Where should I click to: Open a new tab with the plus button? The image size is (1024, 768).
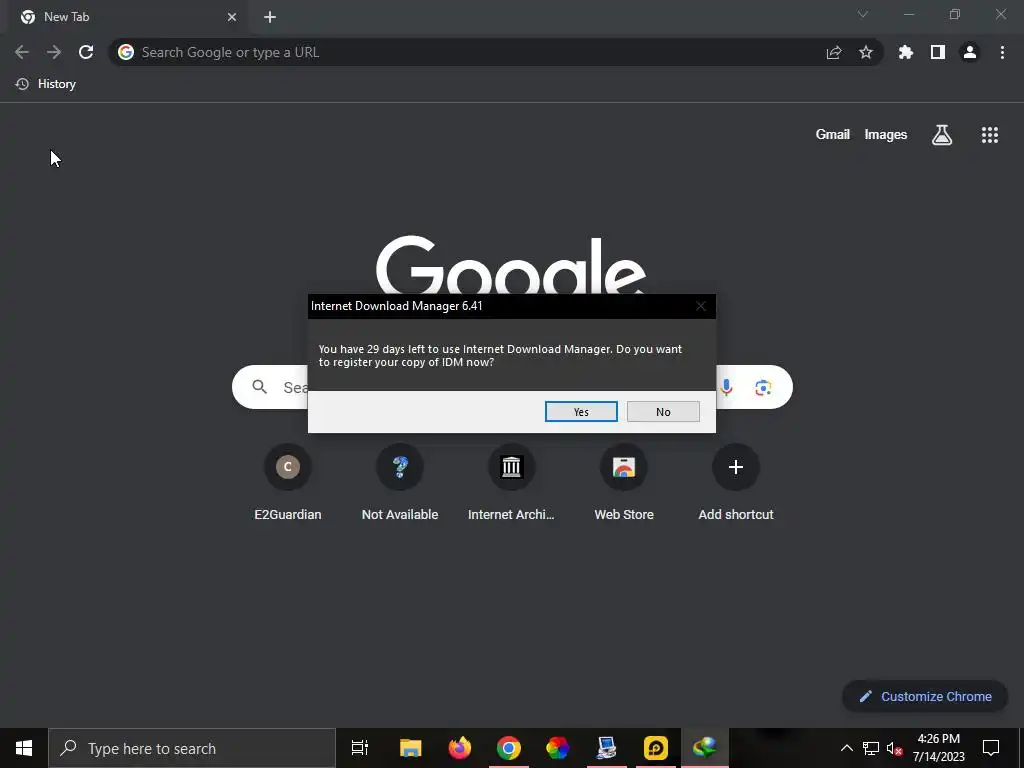(x=270, y=17)
